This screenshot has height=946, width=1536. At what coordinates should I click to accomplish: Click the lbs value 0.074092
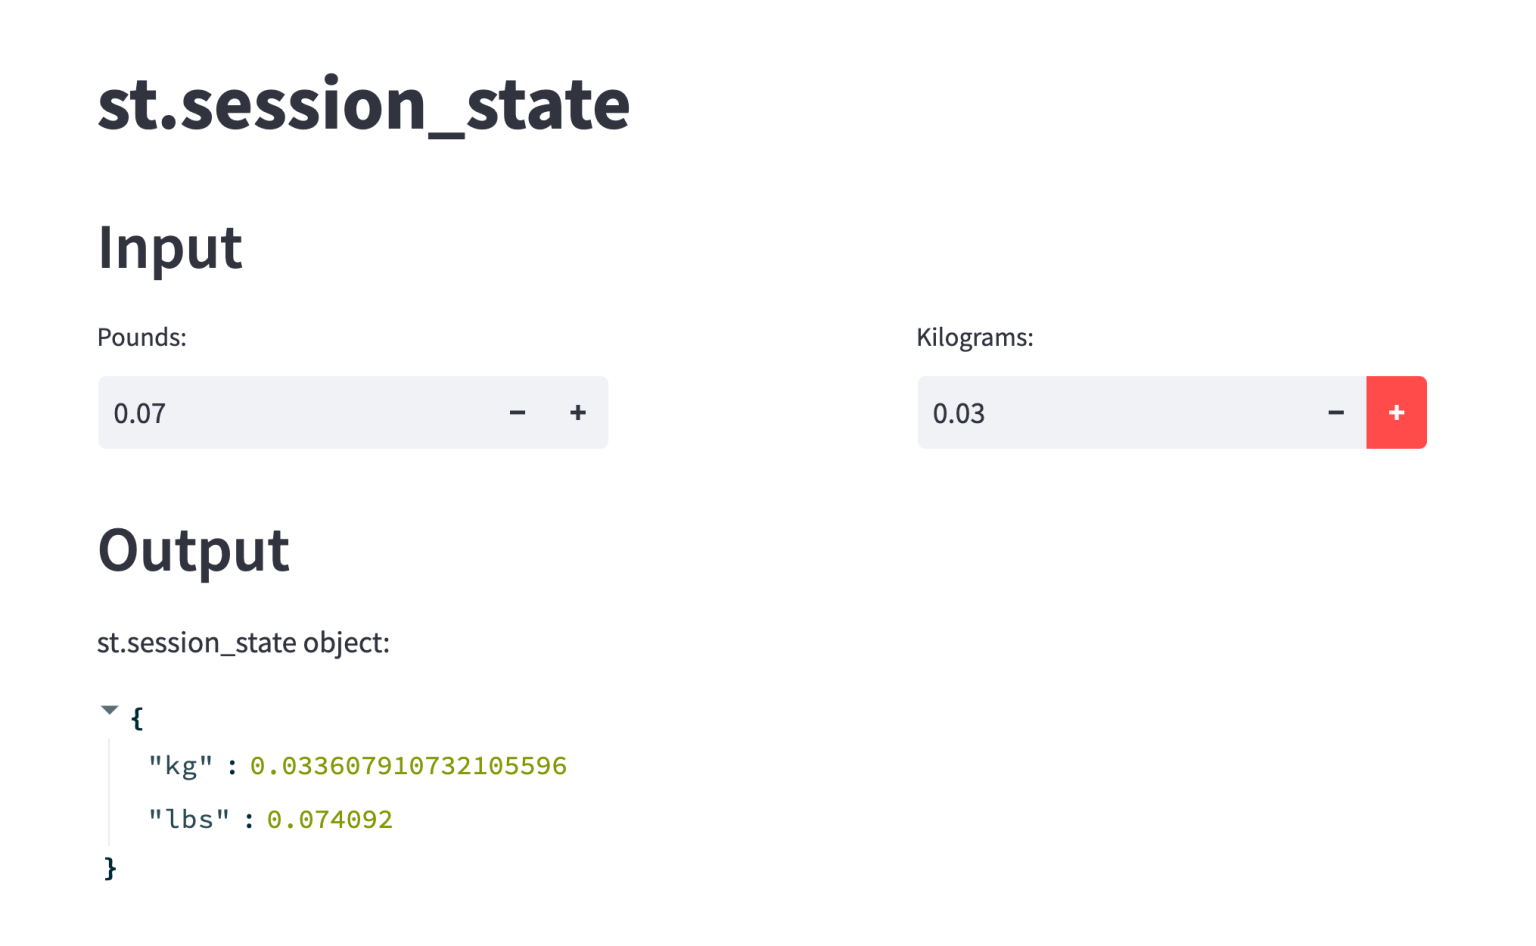(x=330, y=820)
